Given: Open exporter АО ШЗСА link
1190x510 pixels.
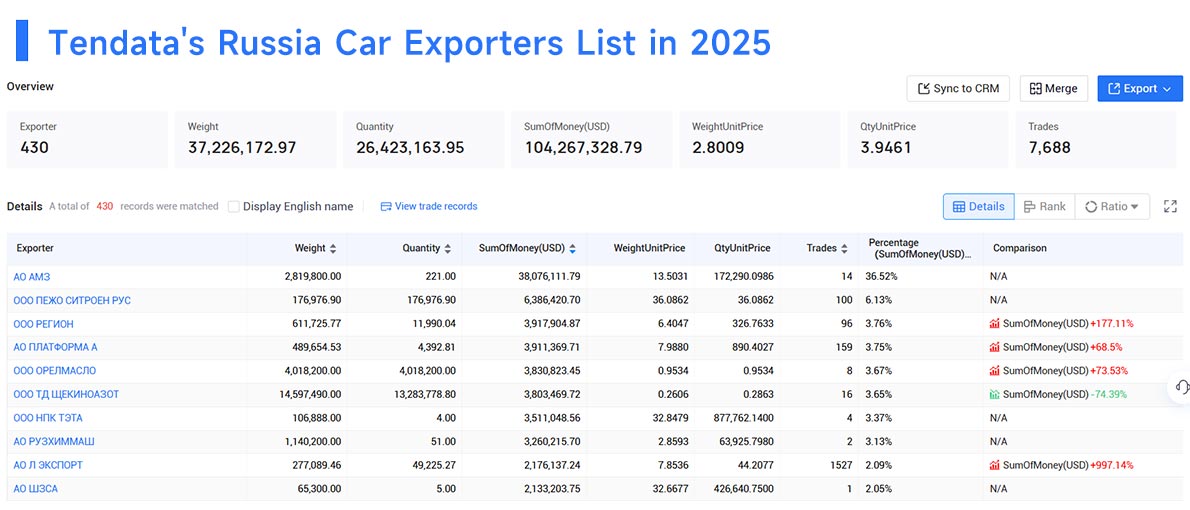Looking at the screenshot, I should coord(35,489).
